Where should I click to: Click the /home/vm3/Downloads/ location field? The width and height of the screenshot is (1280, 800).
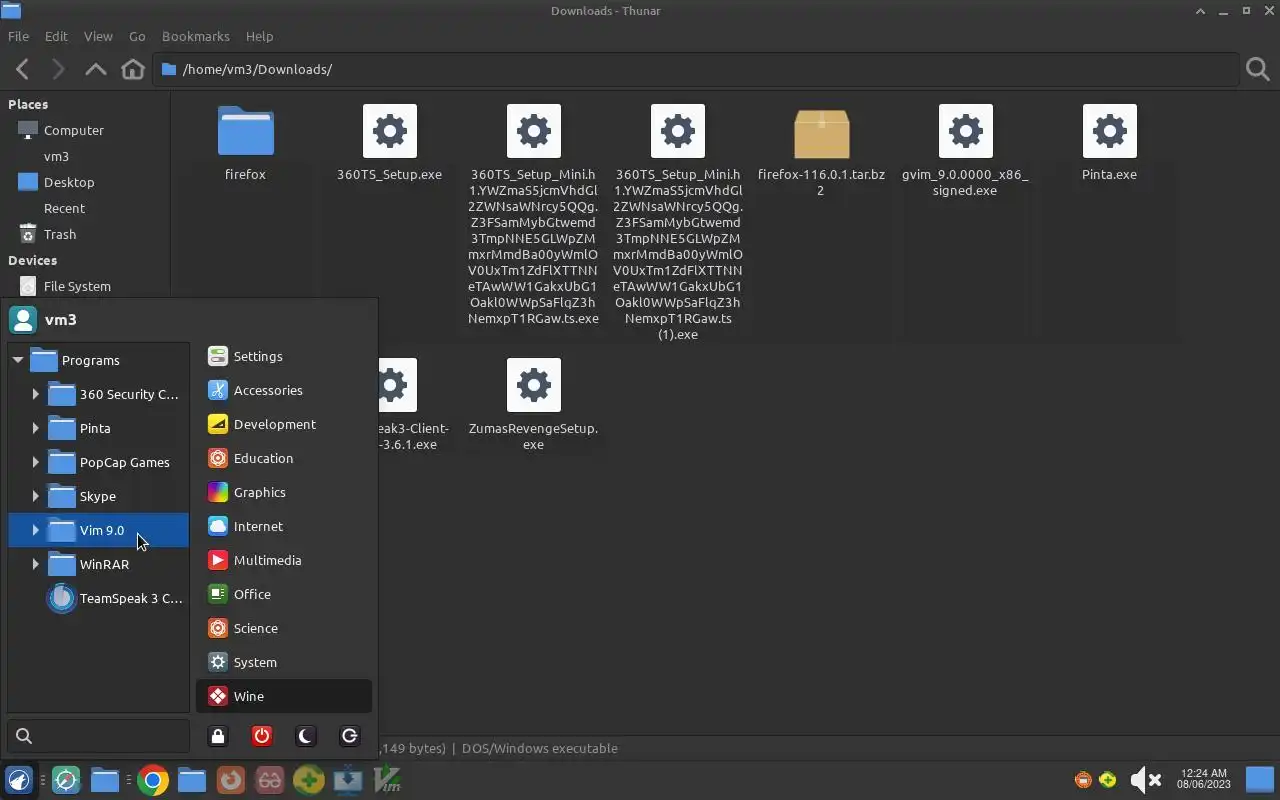696,69
